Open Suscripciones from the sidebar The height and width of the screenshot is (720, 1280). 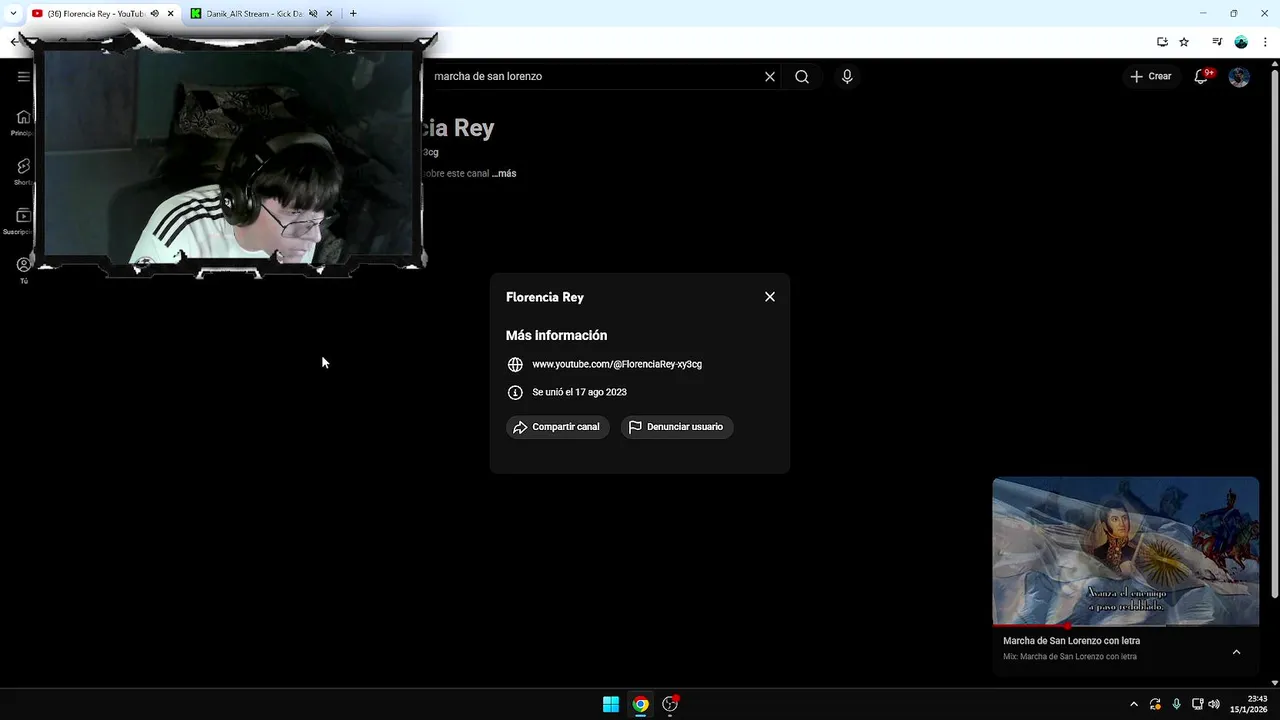(20, 221)
